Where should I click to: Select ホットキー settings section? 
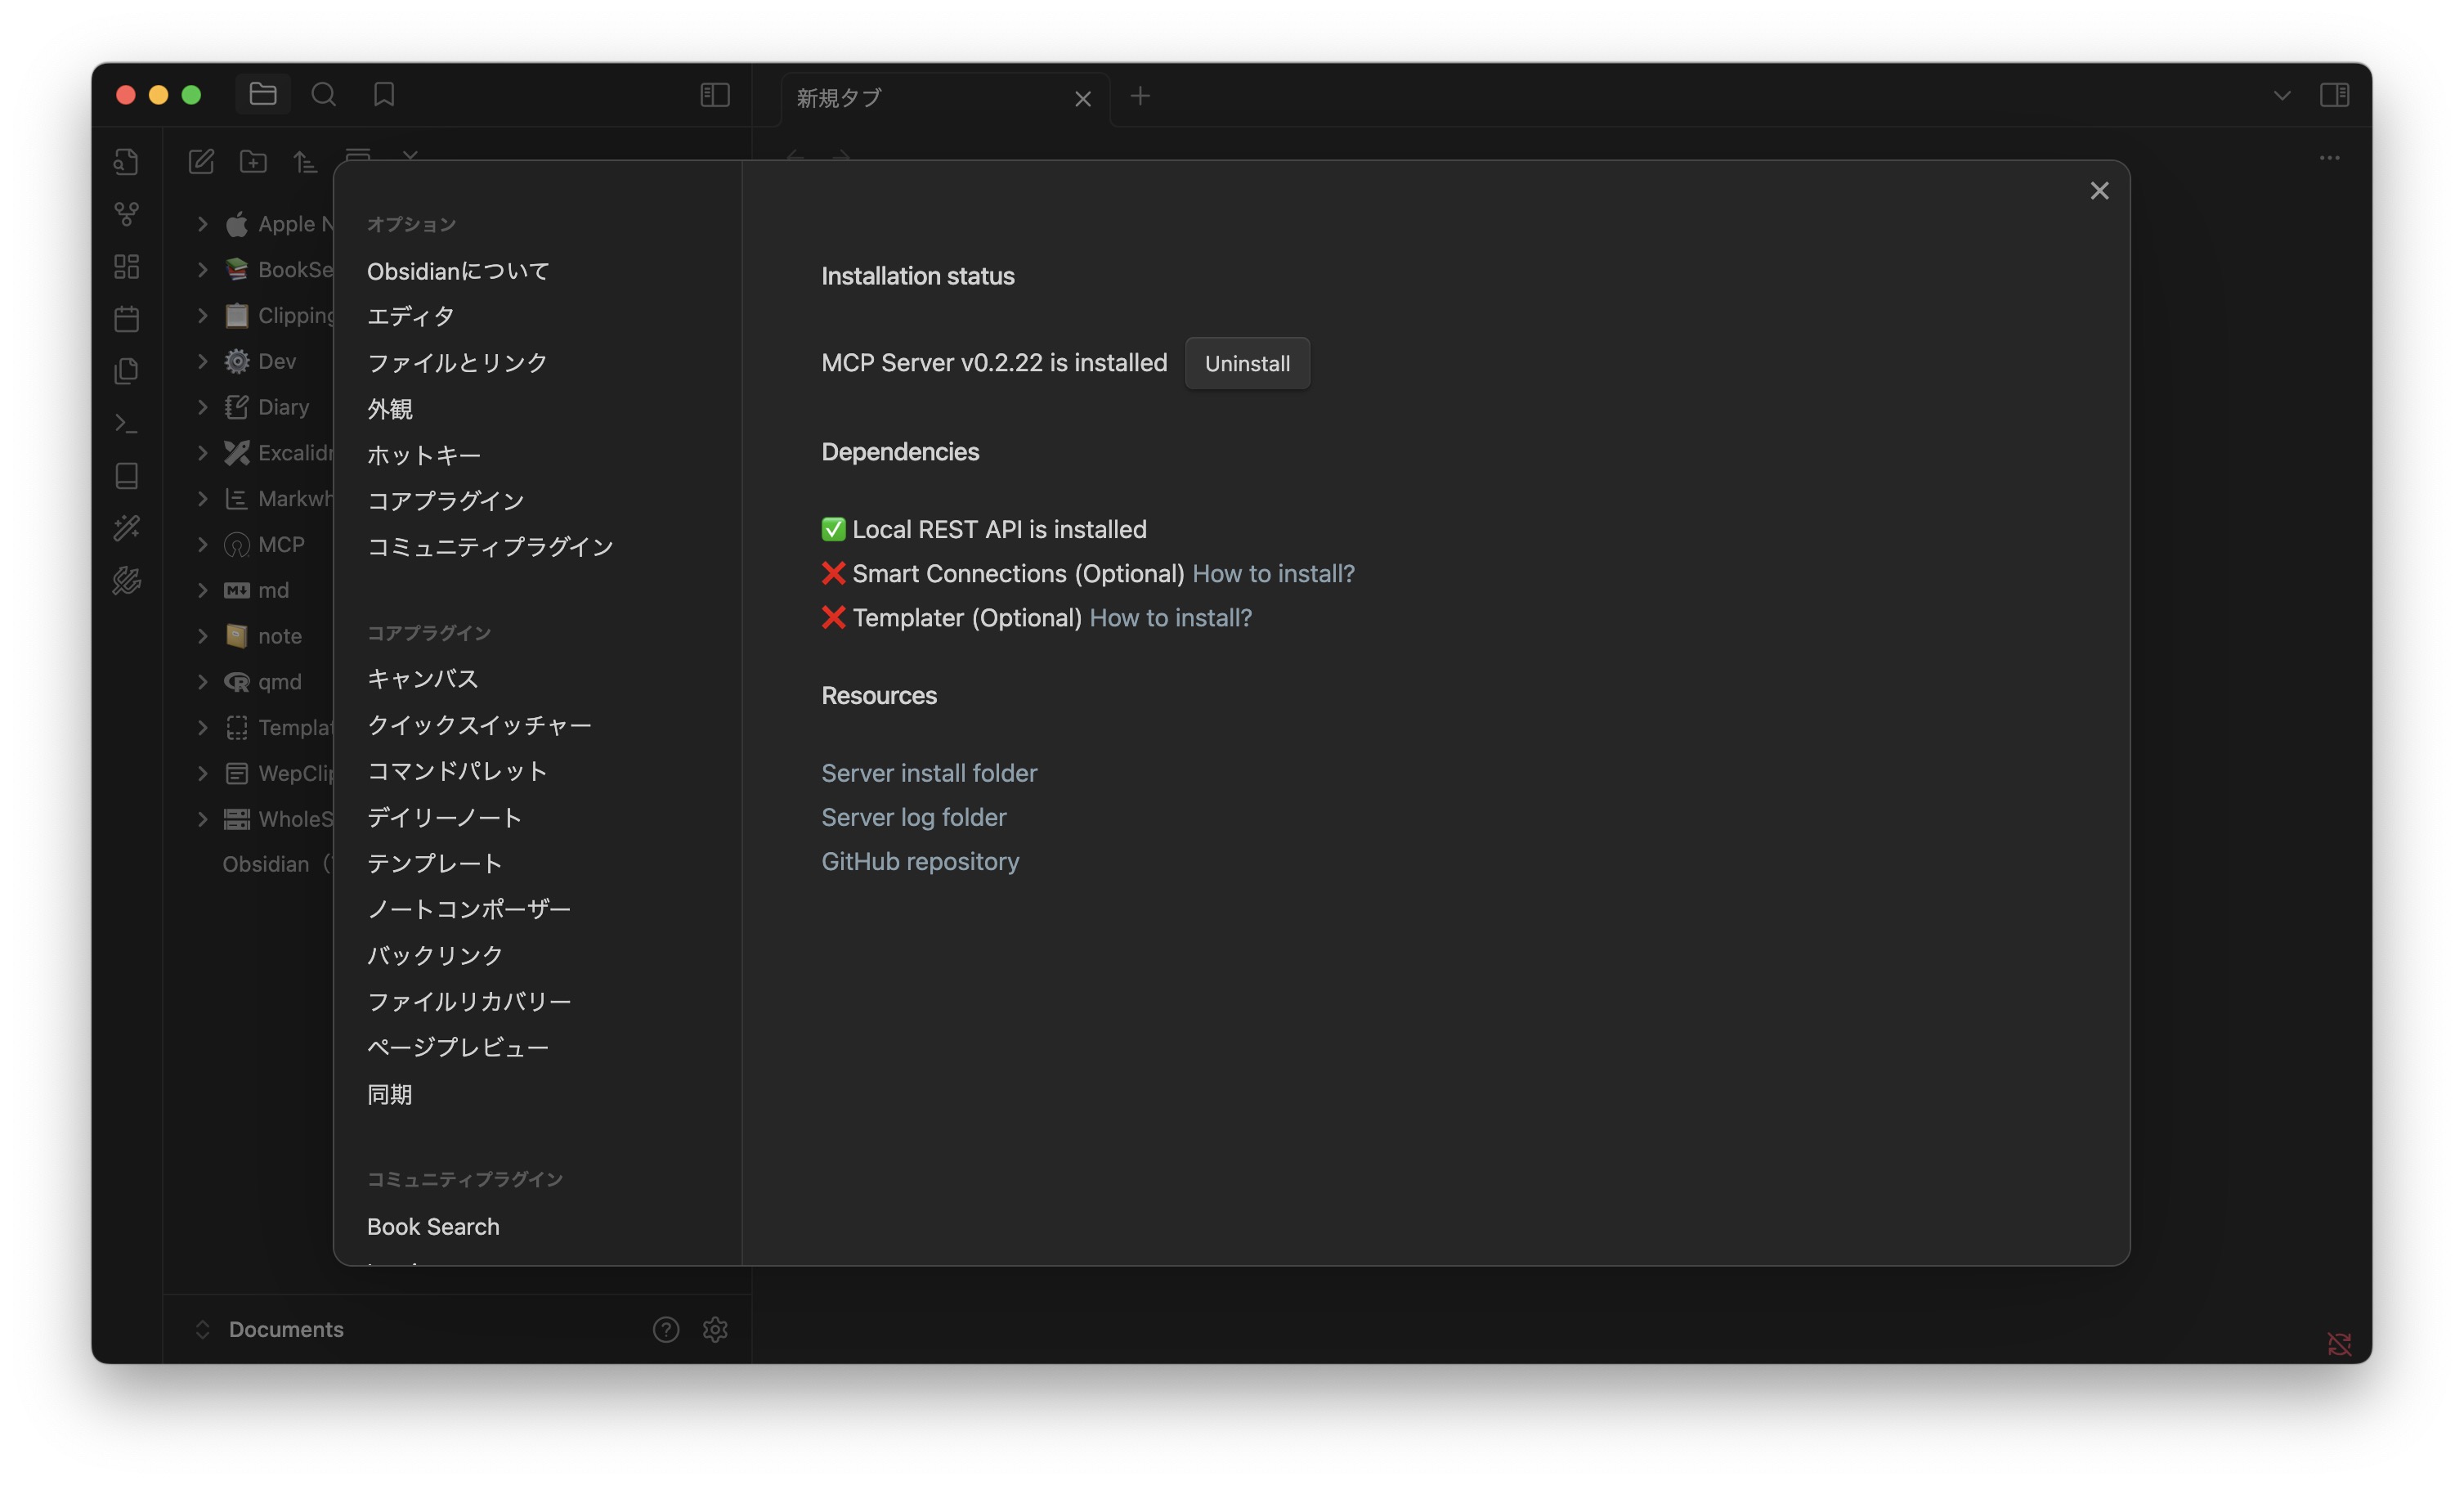coord(424,455)
